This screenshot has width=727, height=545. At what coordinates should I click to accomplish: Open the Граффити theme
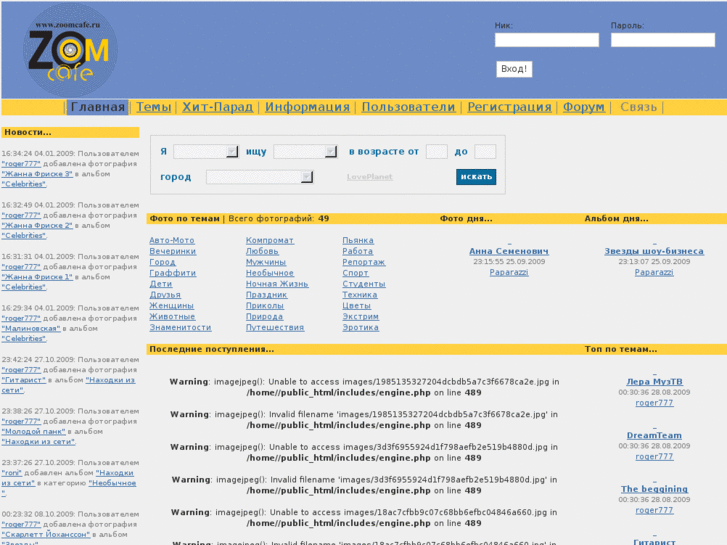(172, 273)
